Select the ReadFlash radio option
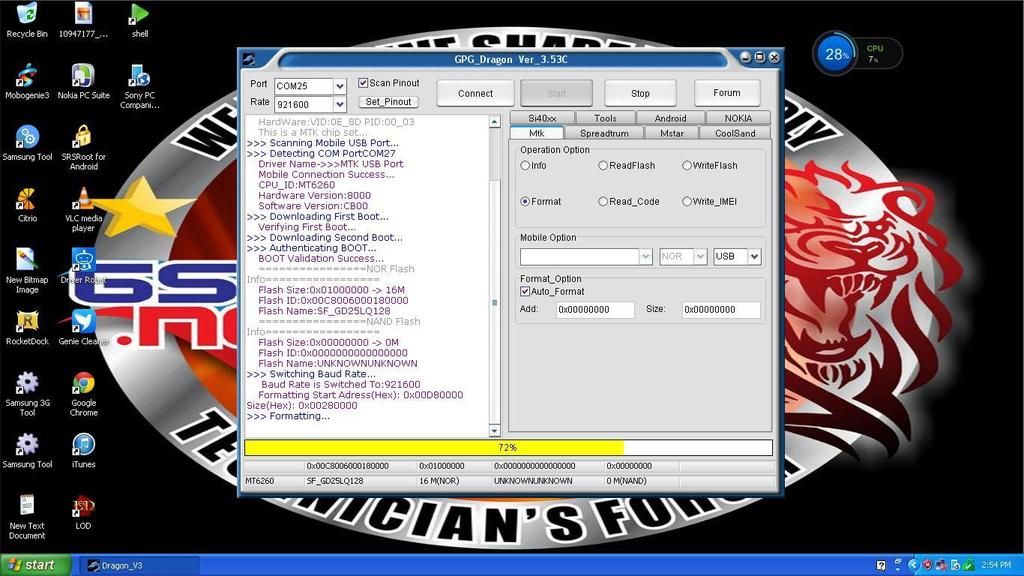This screenshot has height=576, width=1024. tap(603, 166)
